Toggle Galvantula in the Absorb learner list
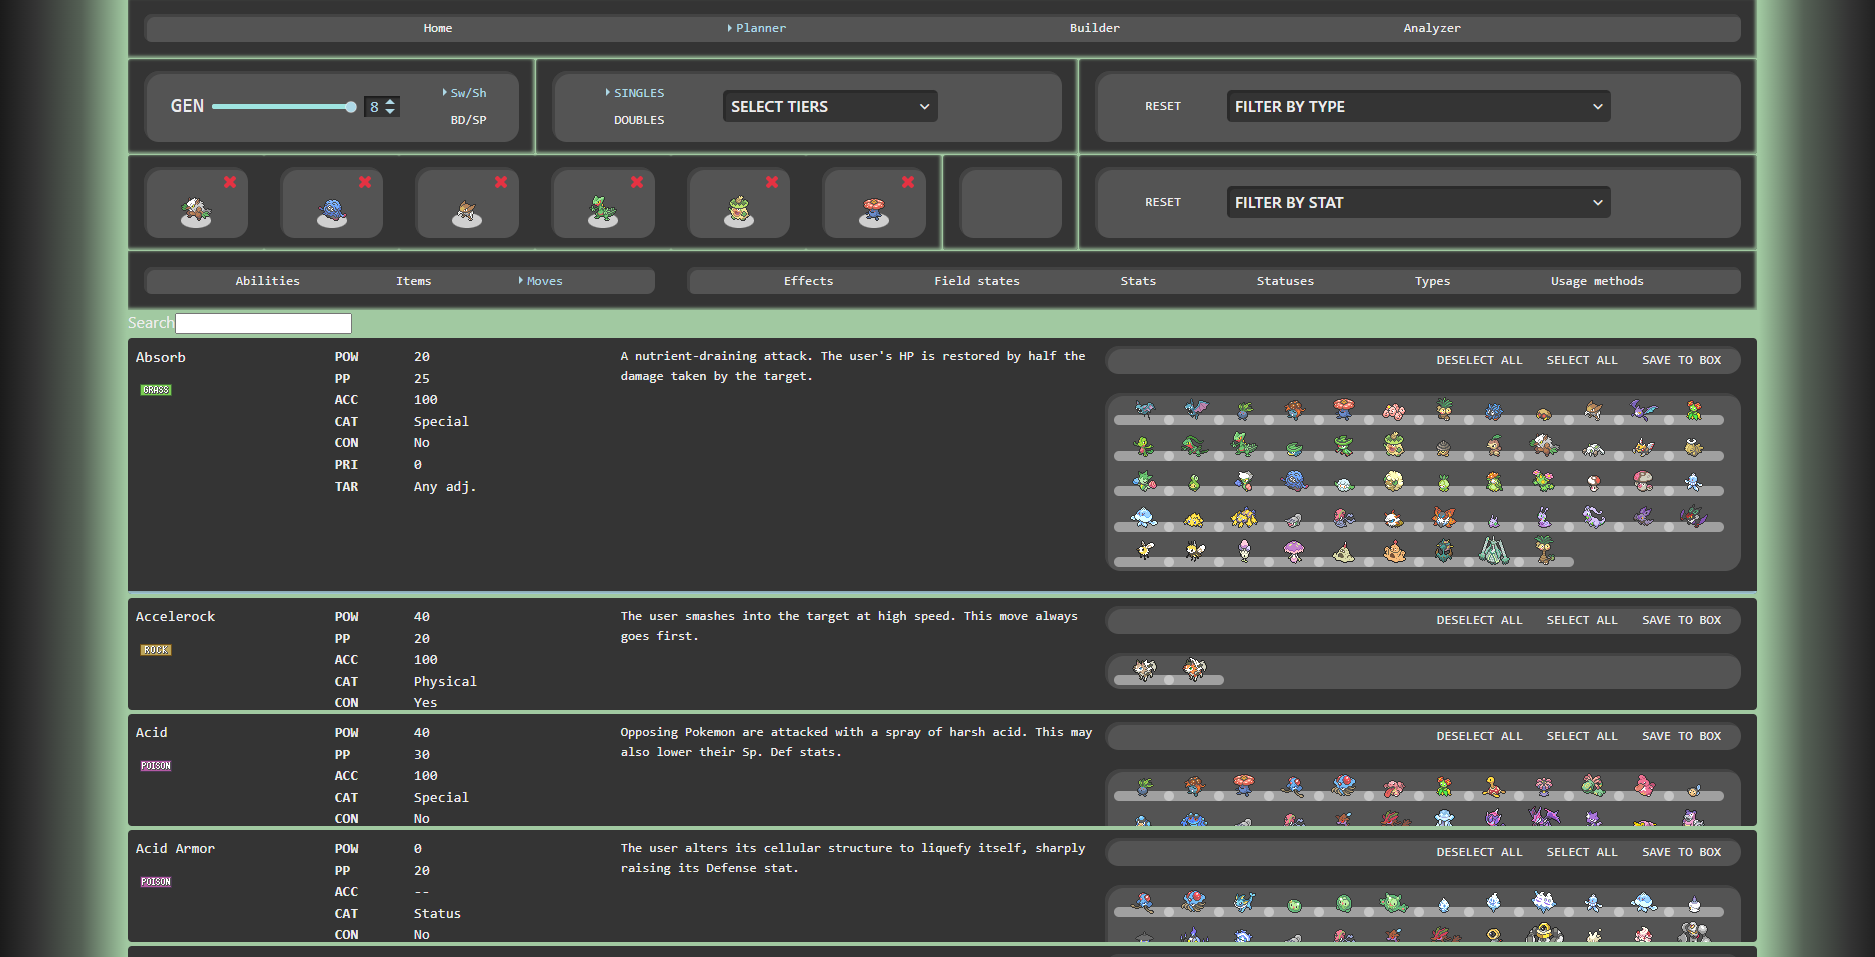This screenshot has height=957, width=1875. click(x=1244, y=517)
